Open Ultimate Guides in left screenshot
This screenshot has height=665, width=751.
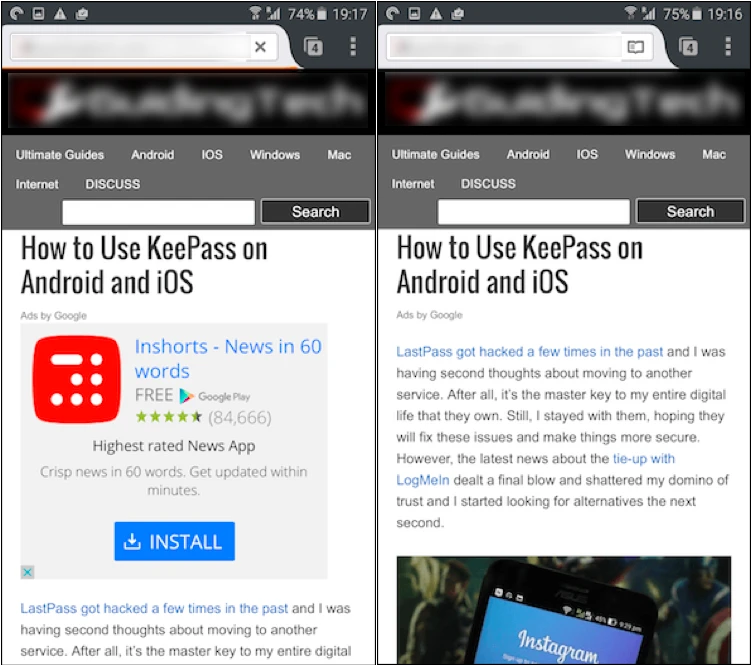(x=60, y=155)
